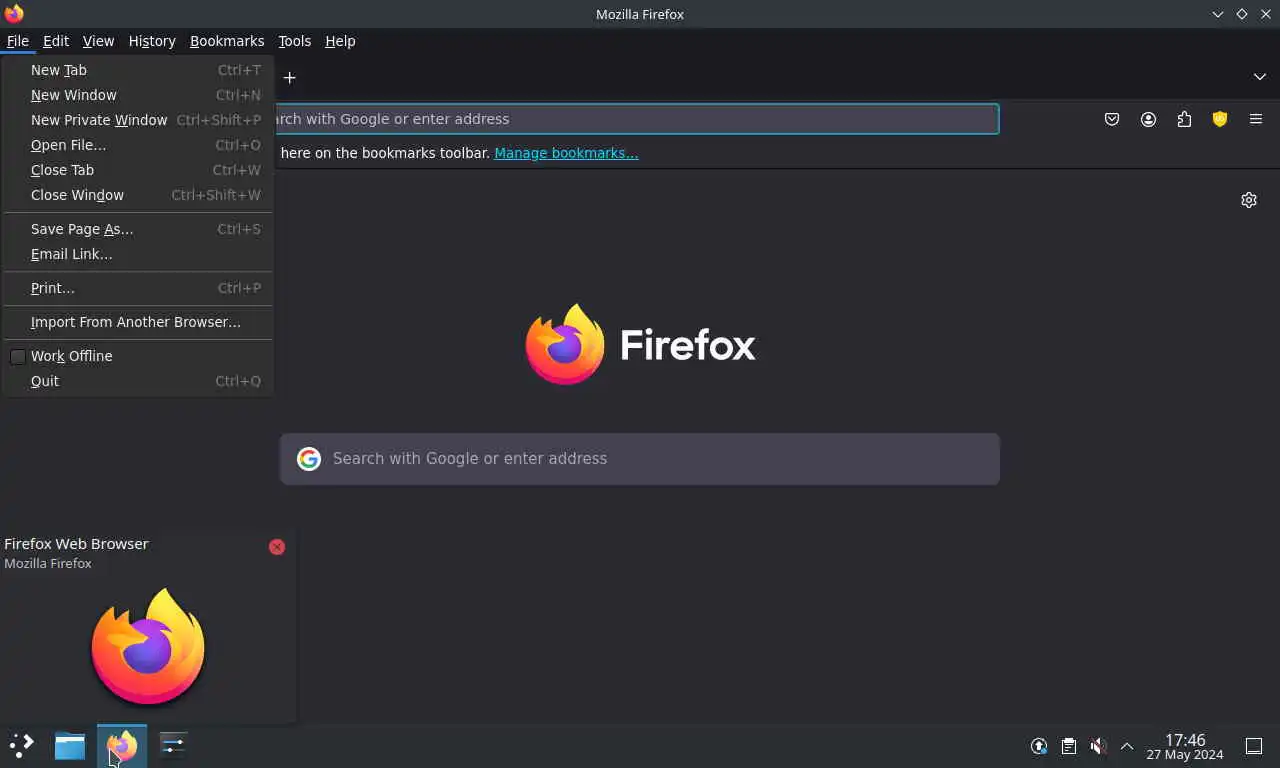
Task: Click the updates tray icon
Action: tap(1039, 746)
